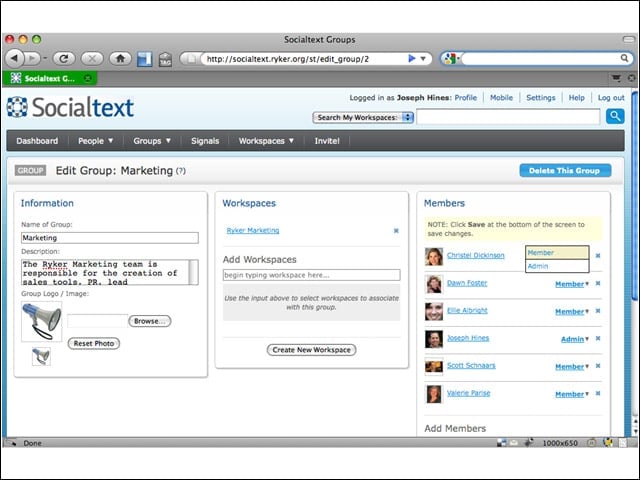
Task: Remove Ryker Marketing workspace with its x icon
Action: (x=396, y=231)
